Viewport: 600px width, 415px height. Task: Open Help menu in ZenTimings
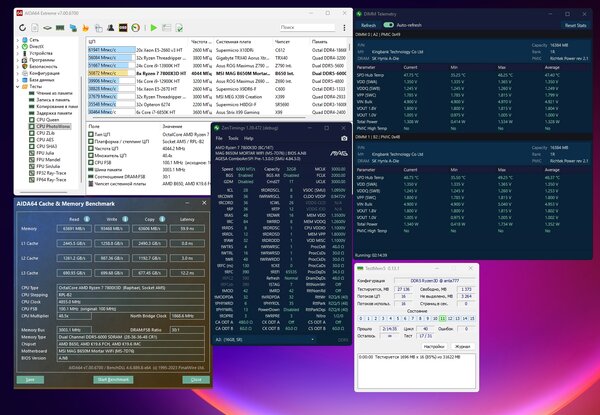249,138
